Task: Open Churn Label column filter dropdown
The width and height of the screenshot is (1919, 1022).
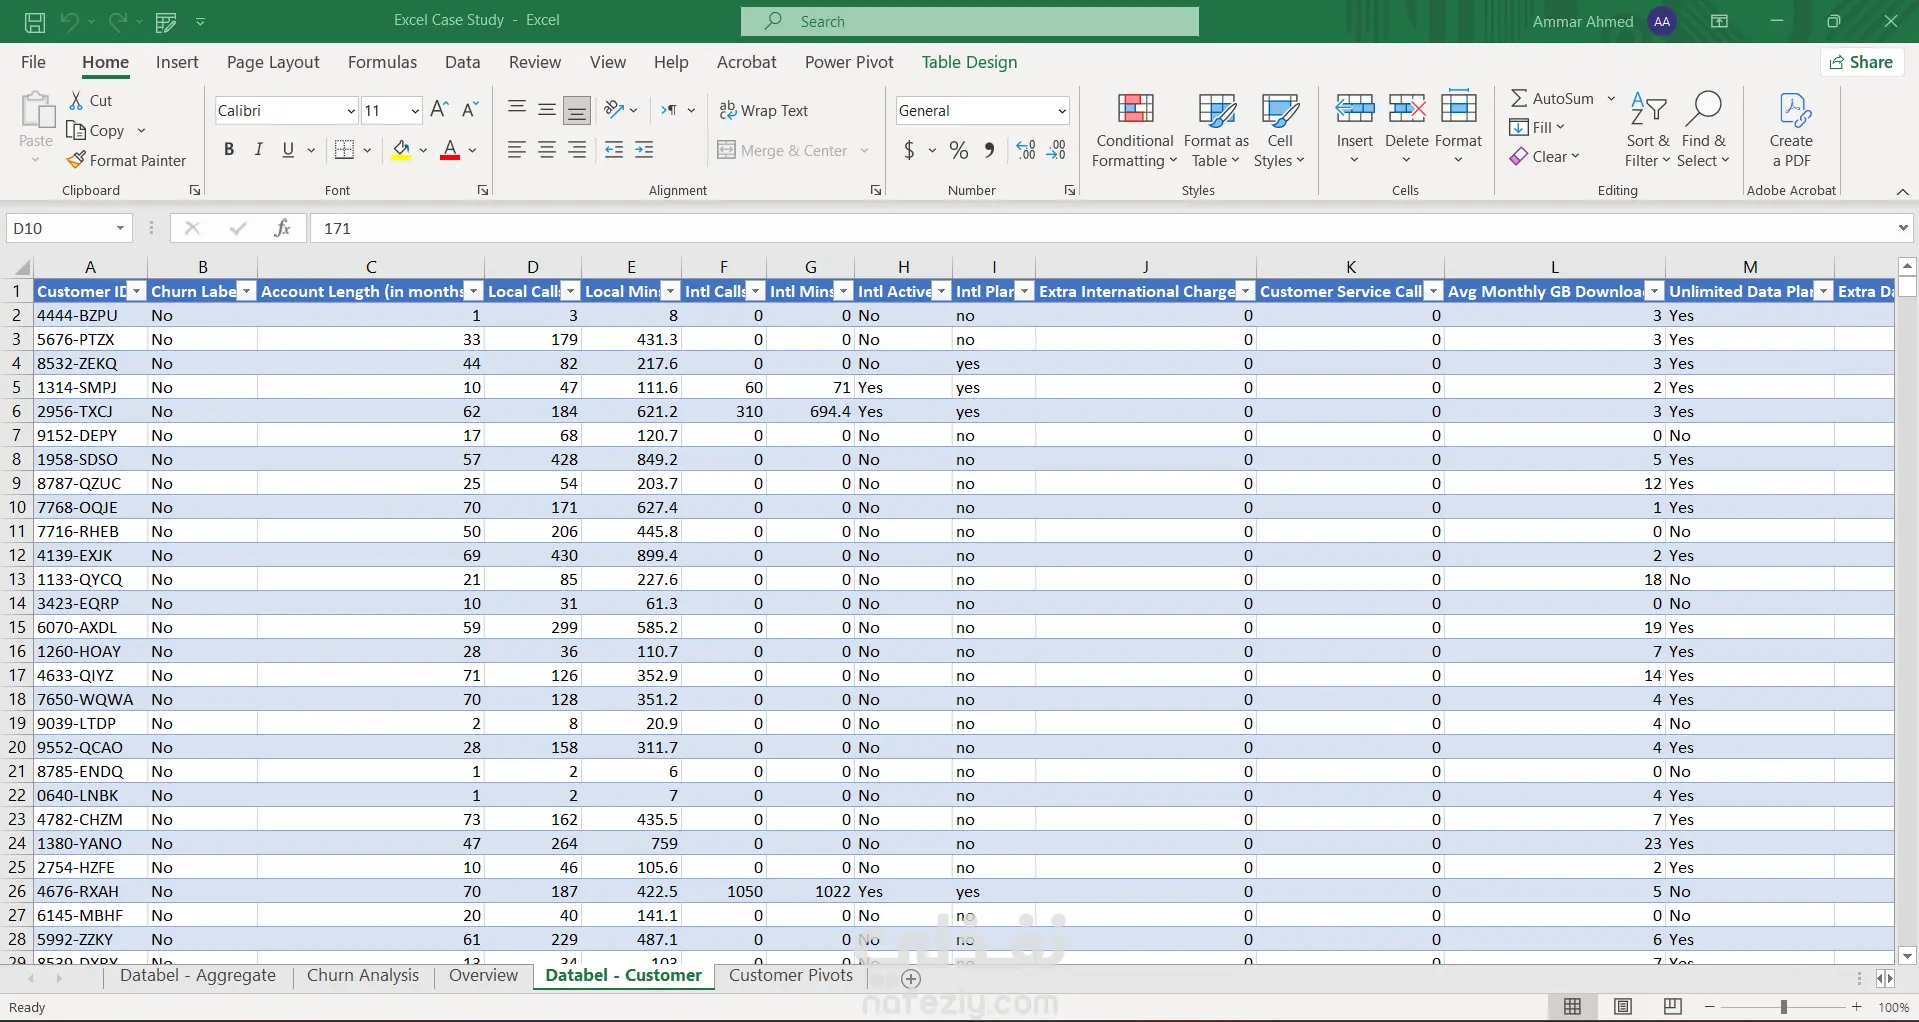Action: (x=247, y=291)
